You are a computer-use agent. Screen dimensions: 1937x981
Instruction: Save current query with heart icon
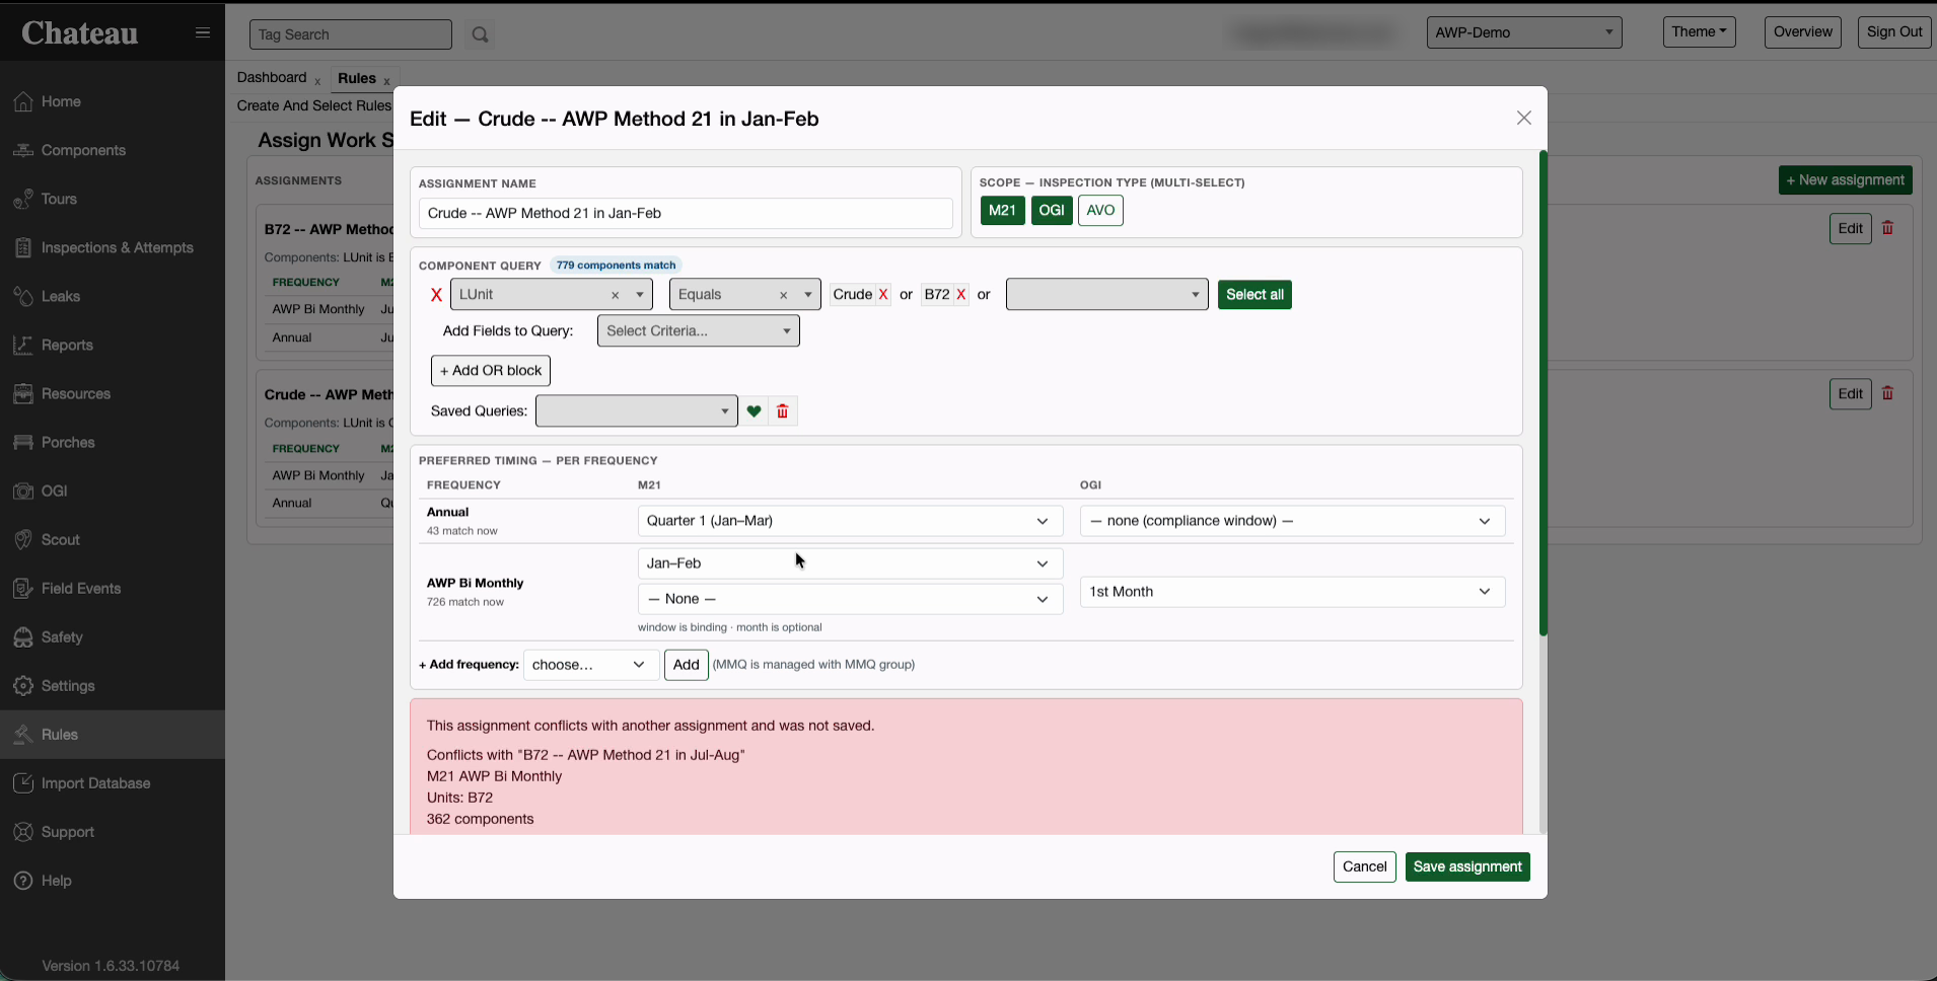(x=754, y=411)
